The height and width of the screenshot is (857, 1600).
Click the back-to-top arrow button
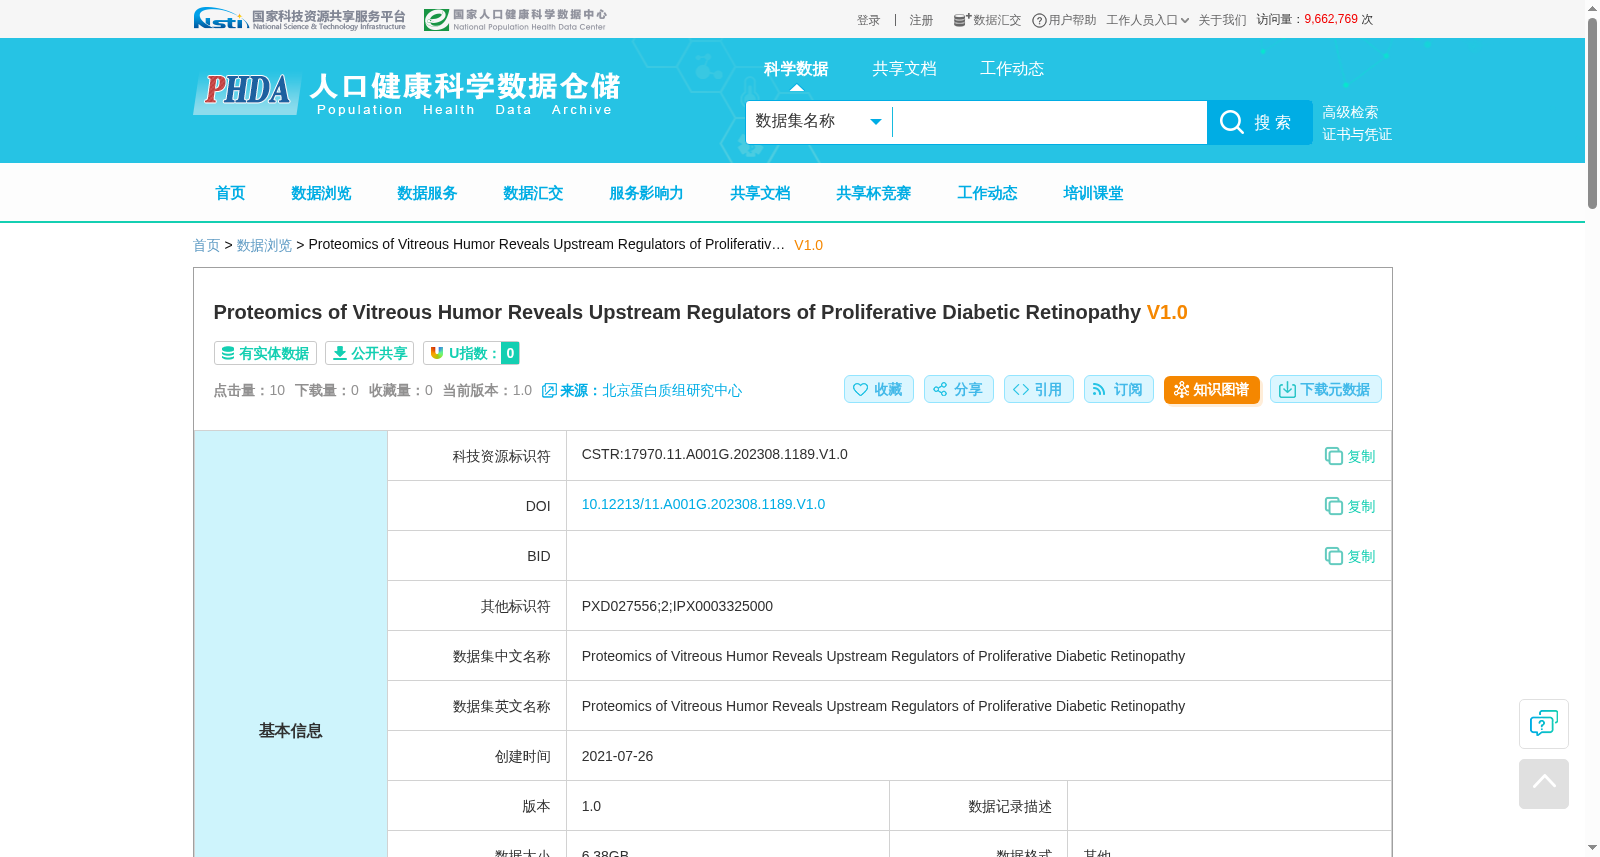click(x=1543, y=784)
